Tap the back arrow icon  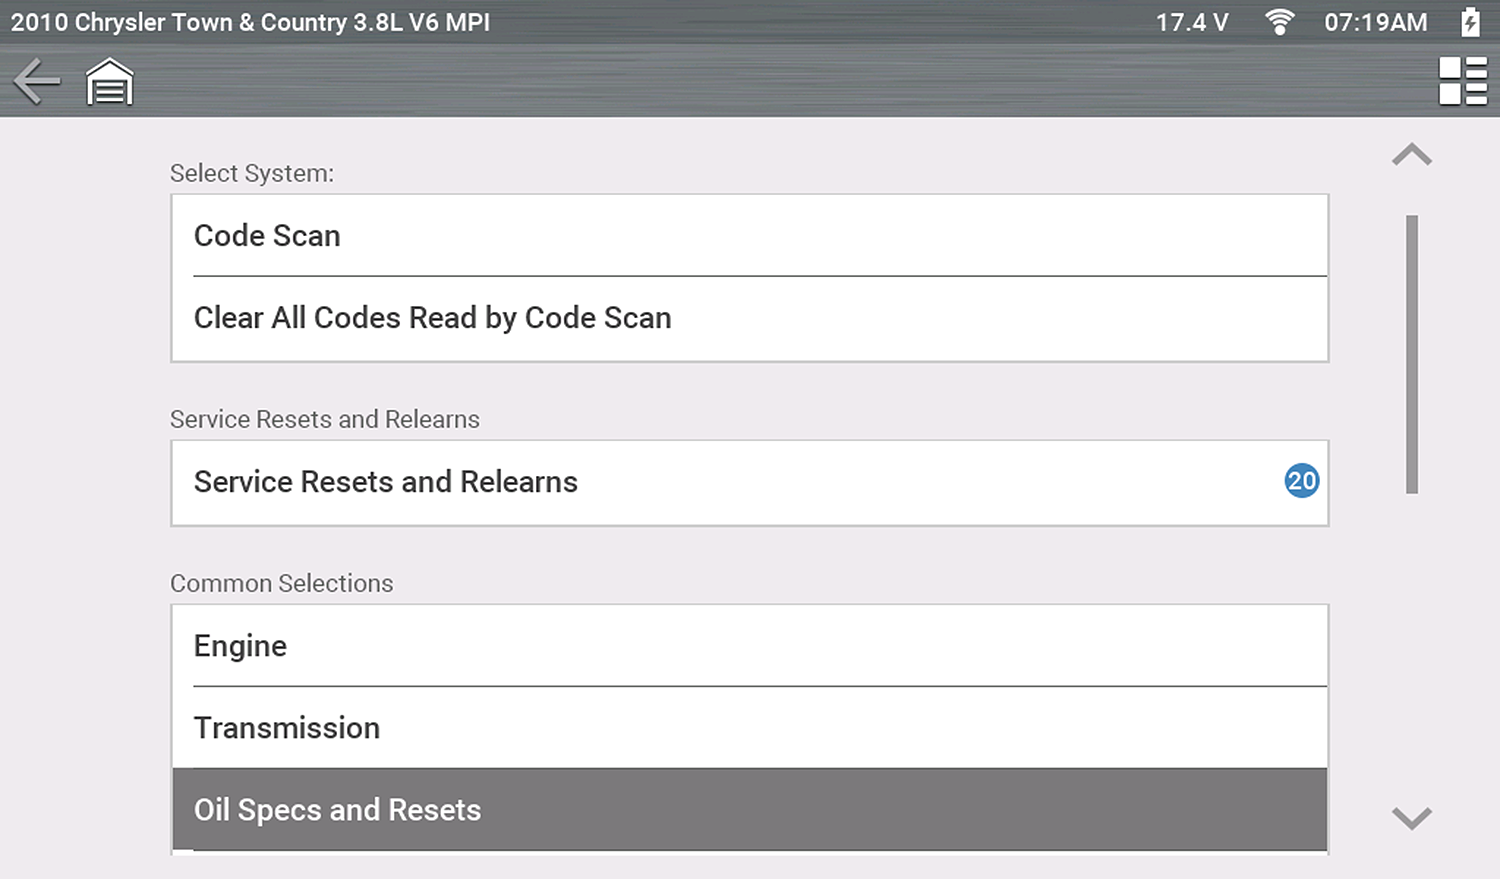[37, 81]
